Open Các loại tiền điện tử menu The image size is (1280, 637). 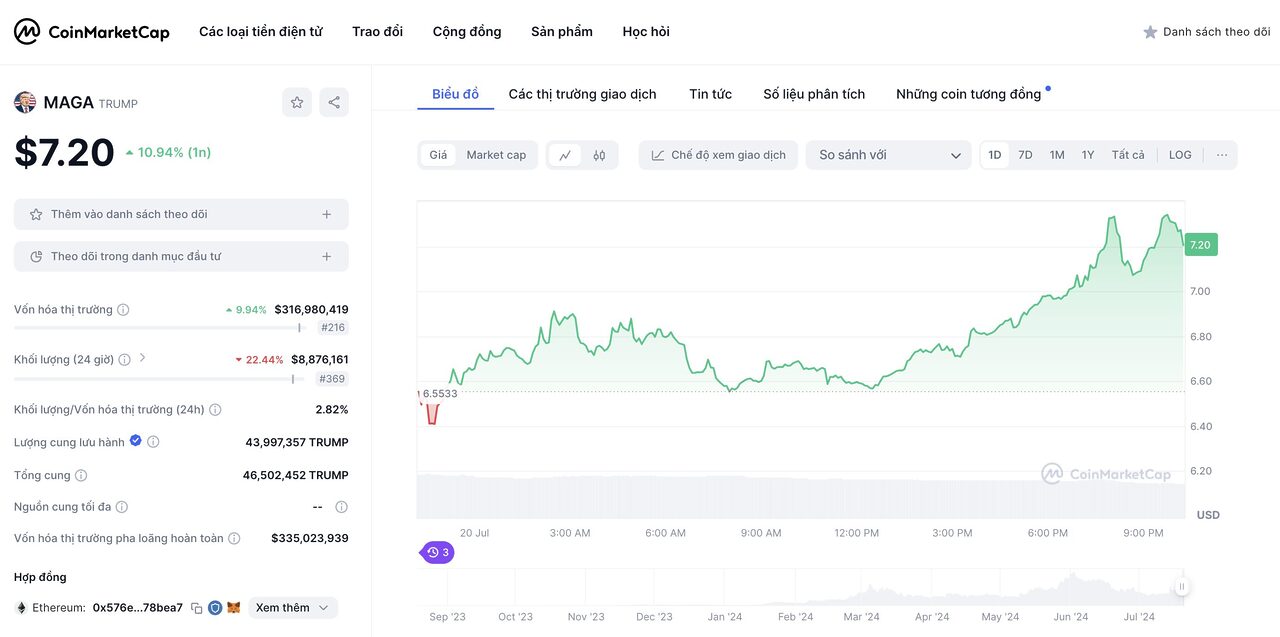click(260, 32)
